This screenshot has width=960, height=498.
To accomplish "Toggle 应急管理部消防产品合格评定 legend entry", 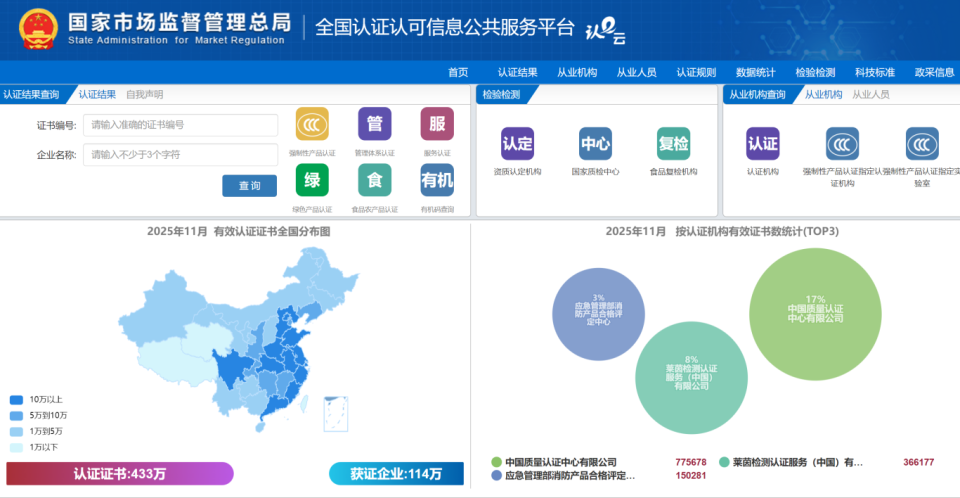I will (x=563, y=475).
